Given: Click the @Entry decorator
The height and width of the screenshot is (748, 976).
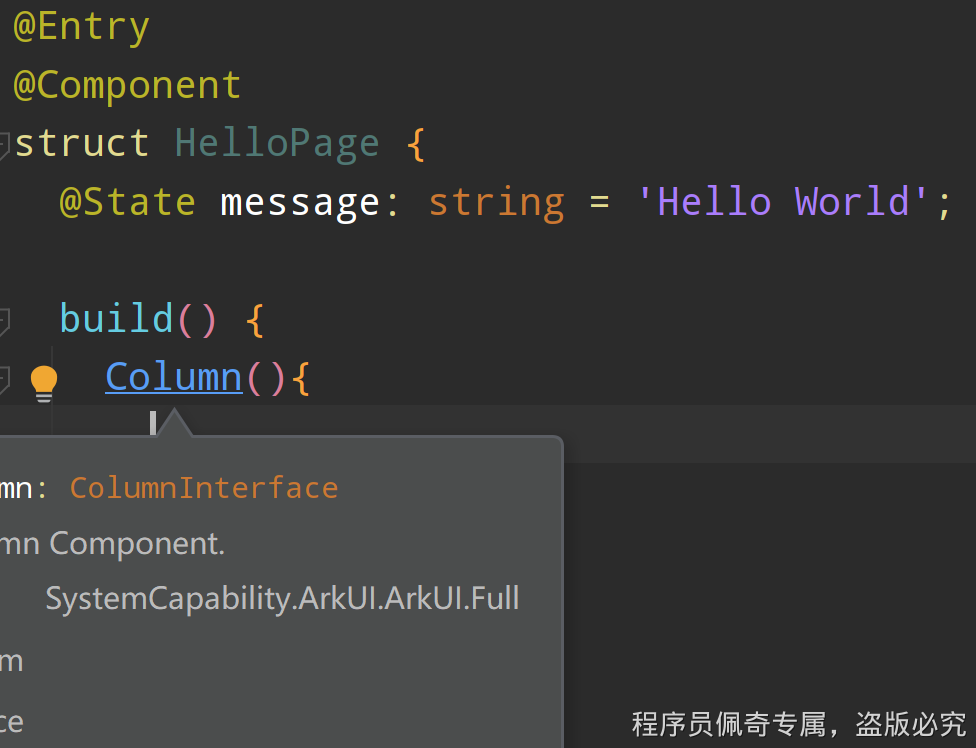Looking at the screenshot, I should 81,26.
